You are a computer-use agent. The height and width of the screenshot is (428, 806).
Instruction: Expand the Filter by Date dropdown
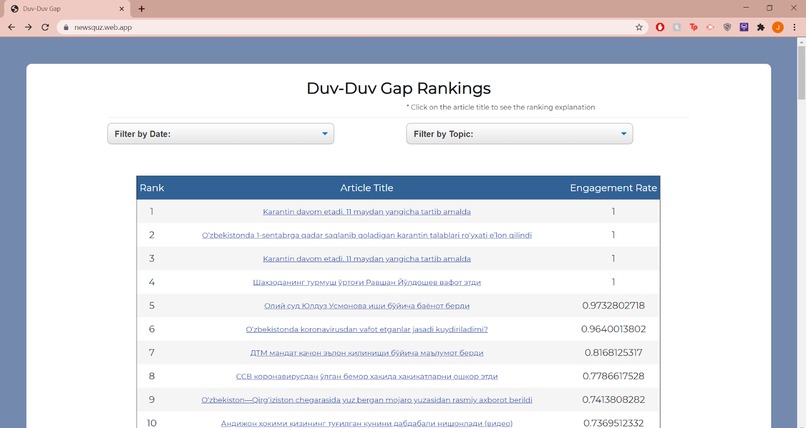pyautogui.click(x=221, y=134)
